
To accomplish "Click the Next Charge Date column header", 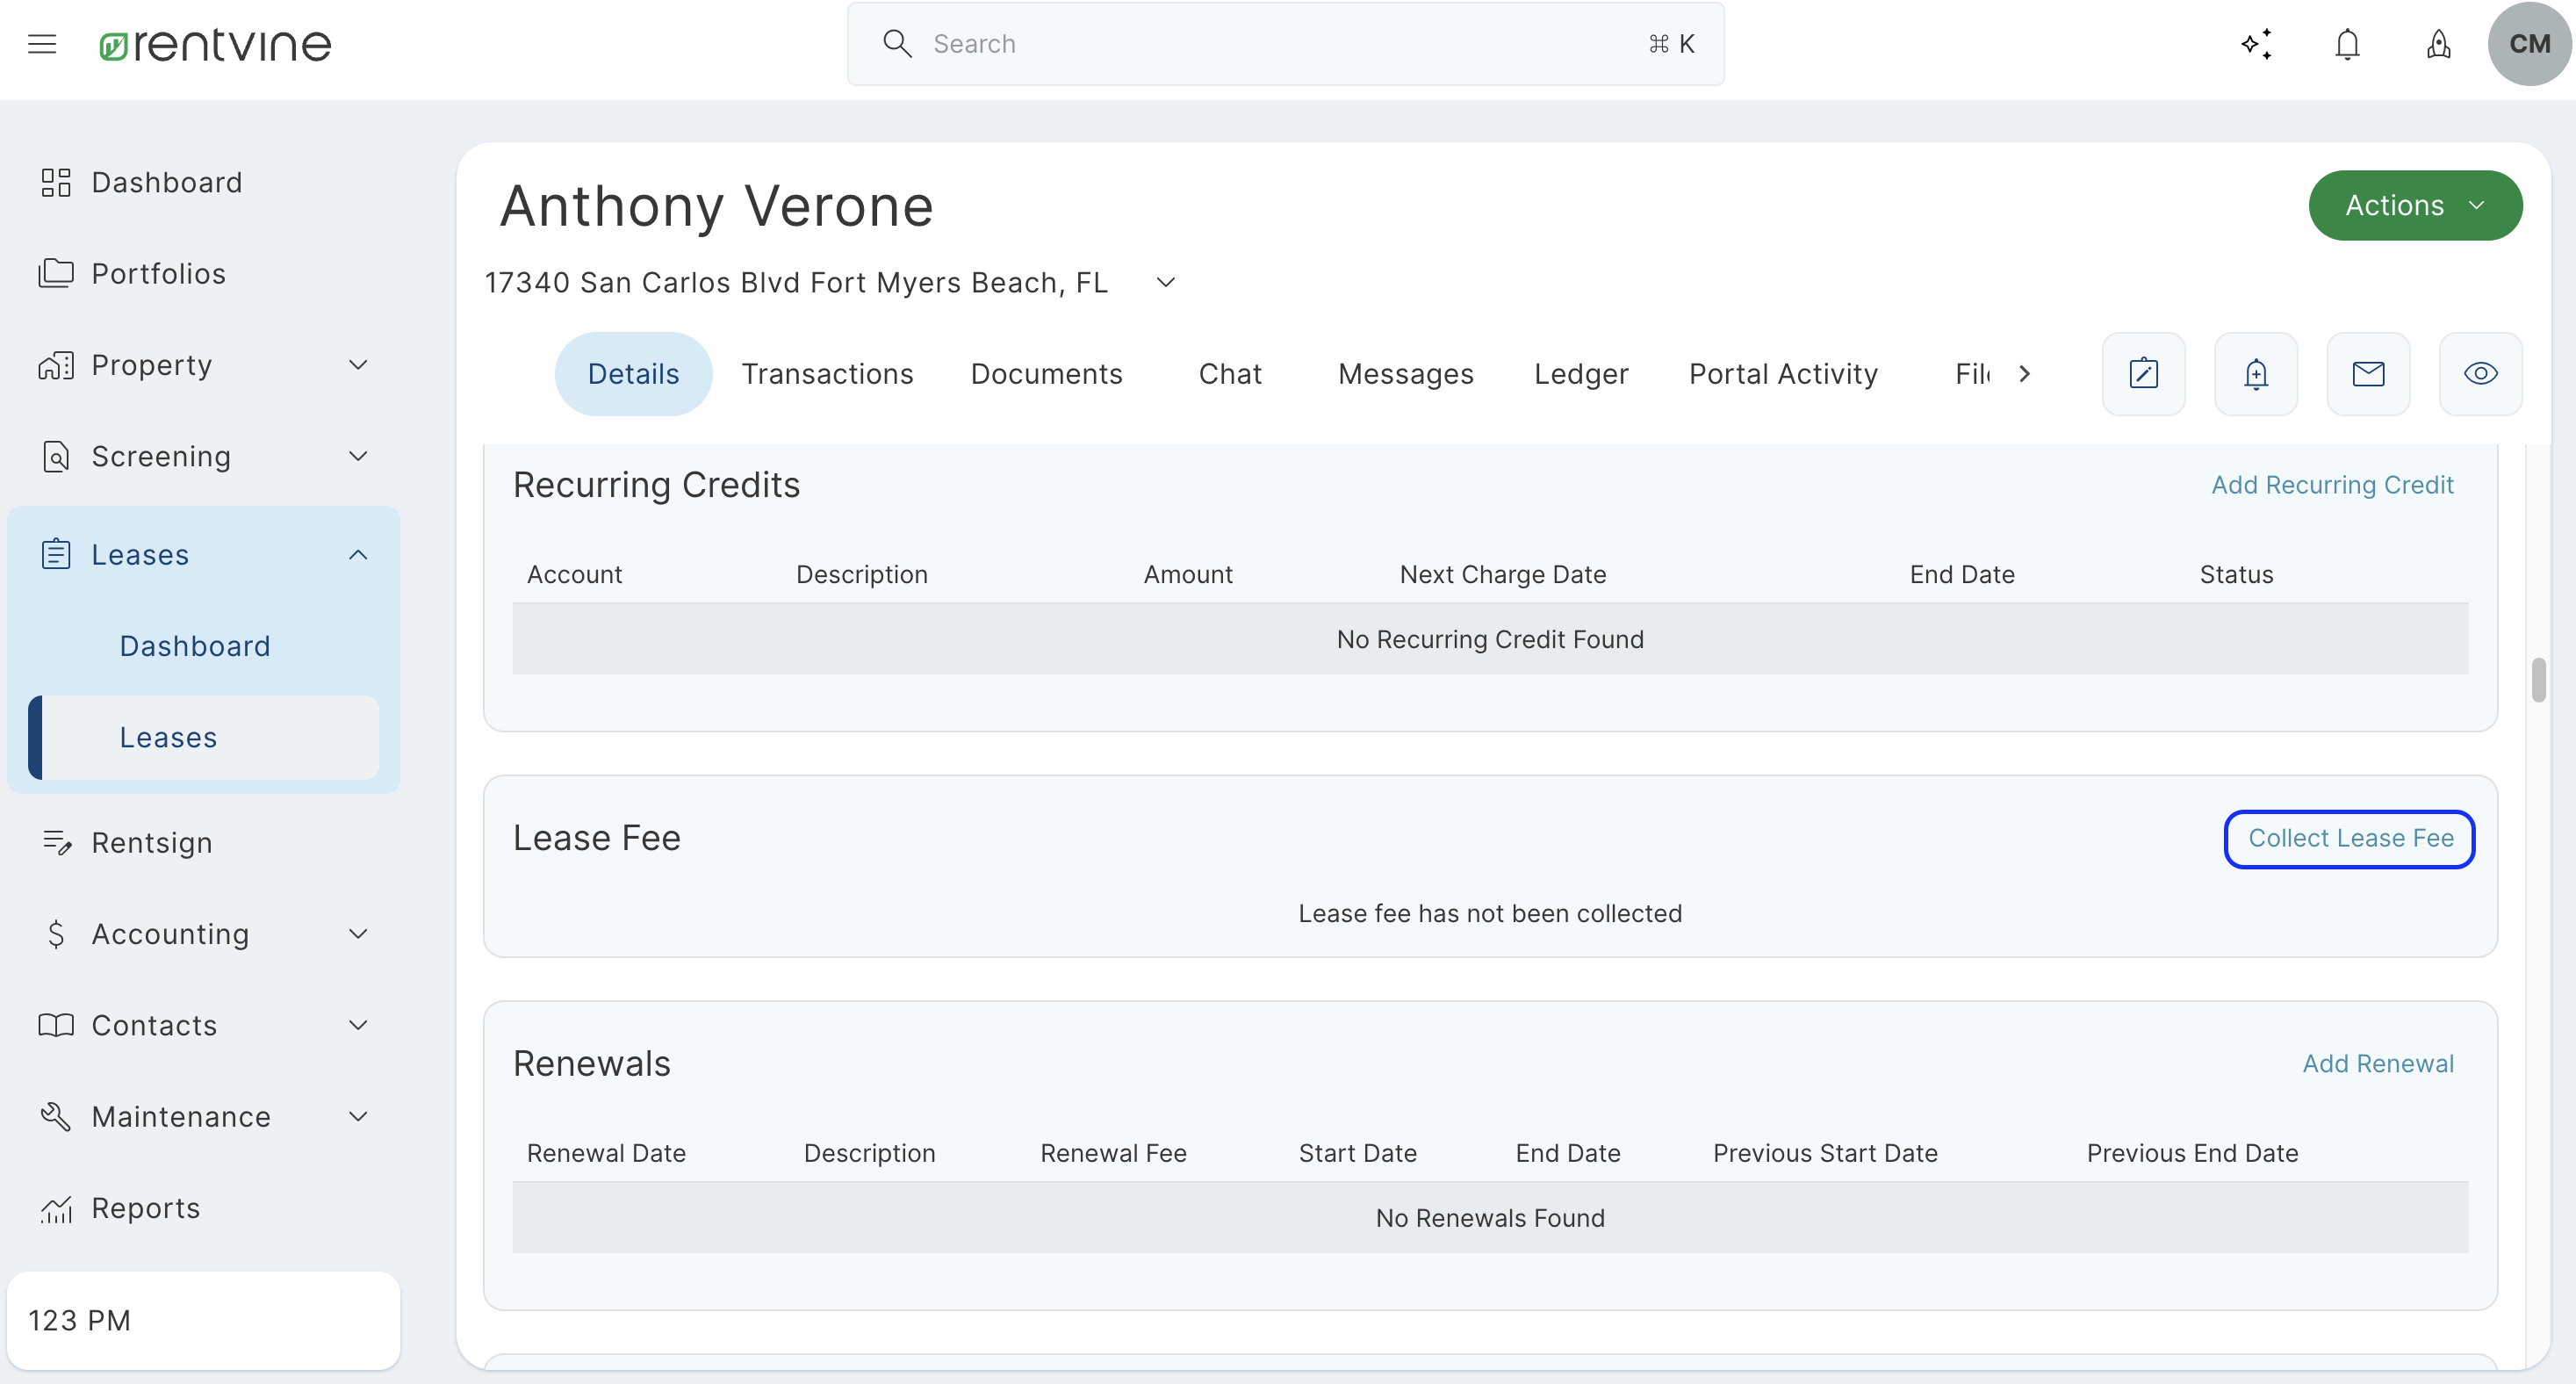I will (1502, 574).
